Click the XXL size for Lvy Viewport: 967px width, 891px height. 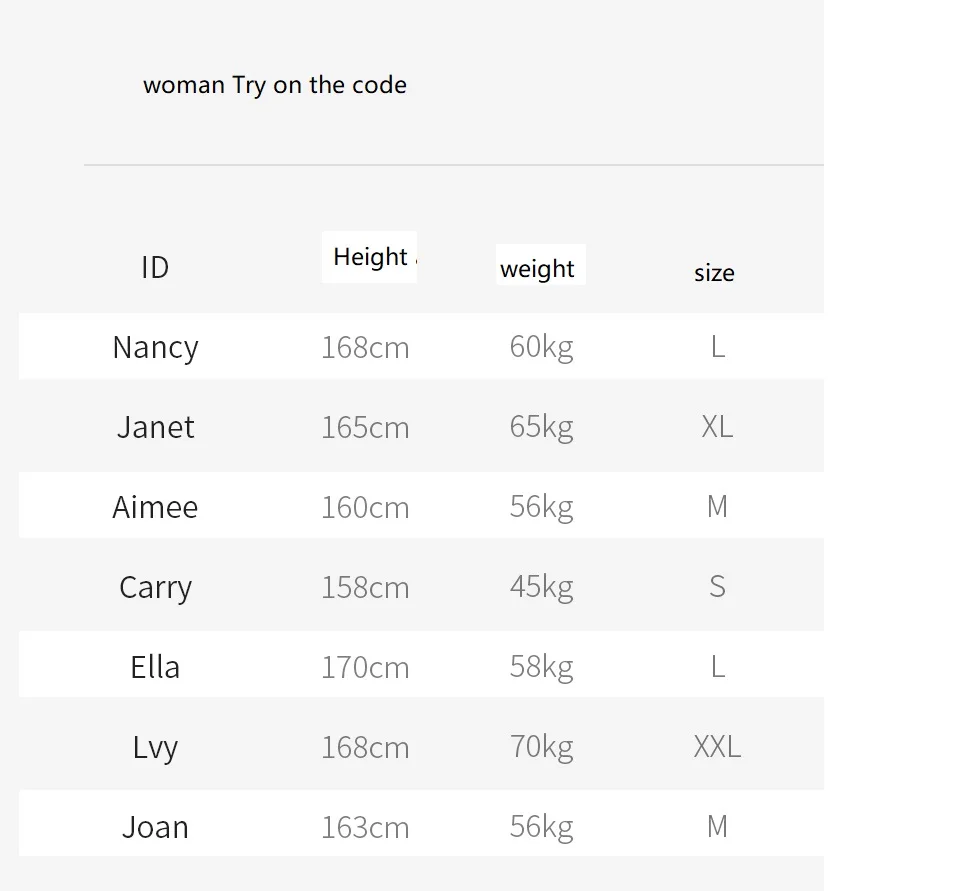[717, 747]
